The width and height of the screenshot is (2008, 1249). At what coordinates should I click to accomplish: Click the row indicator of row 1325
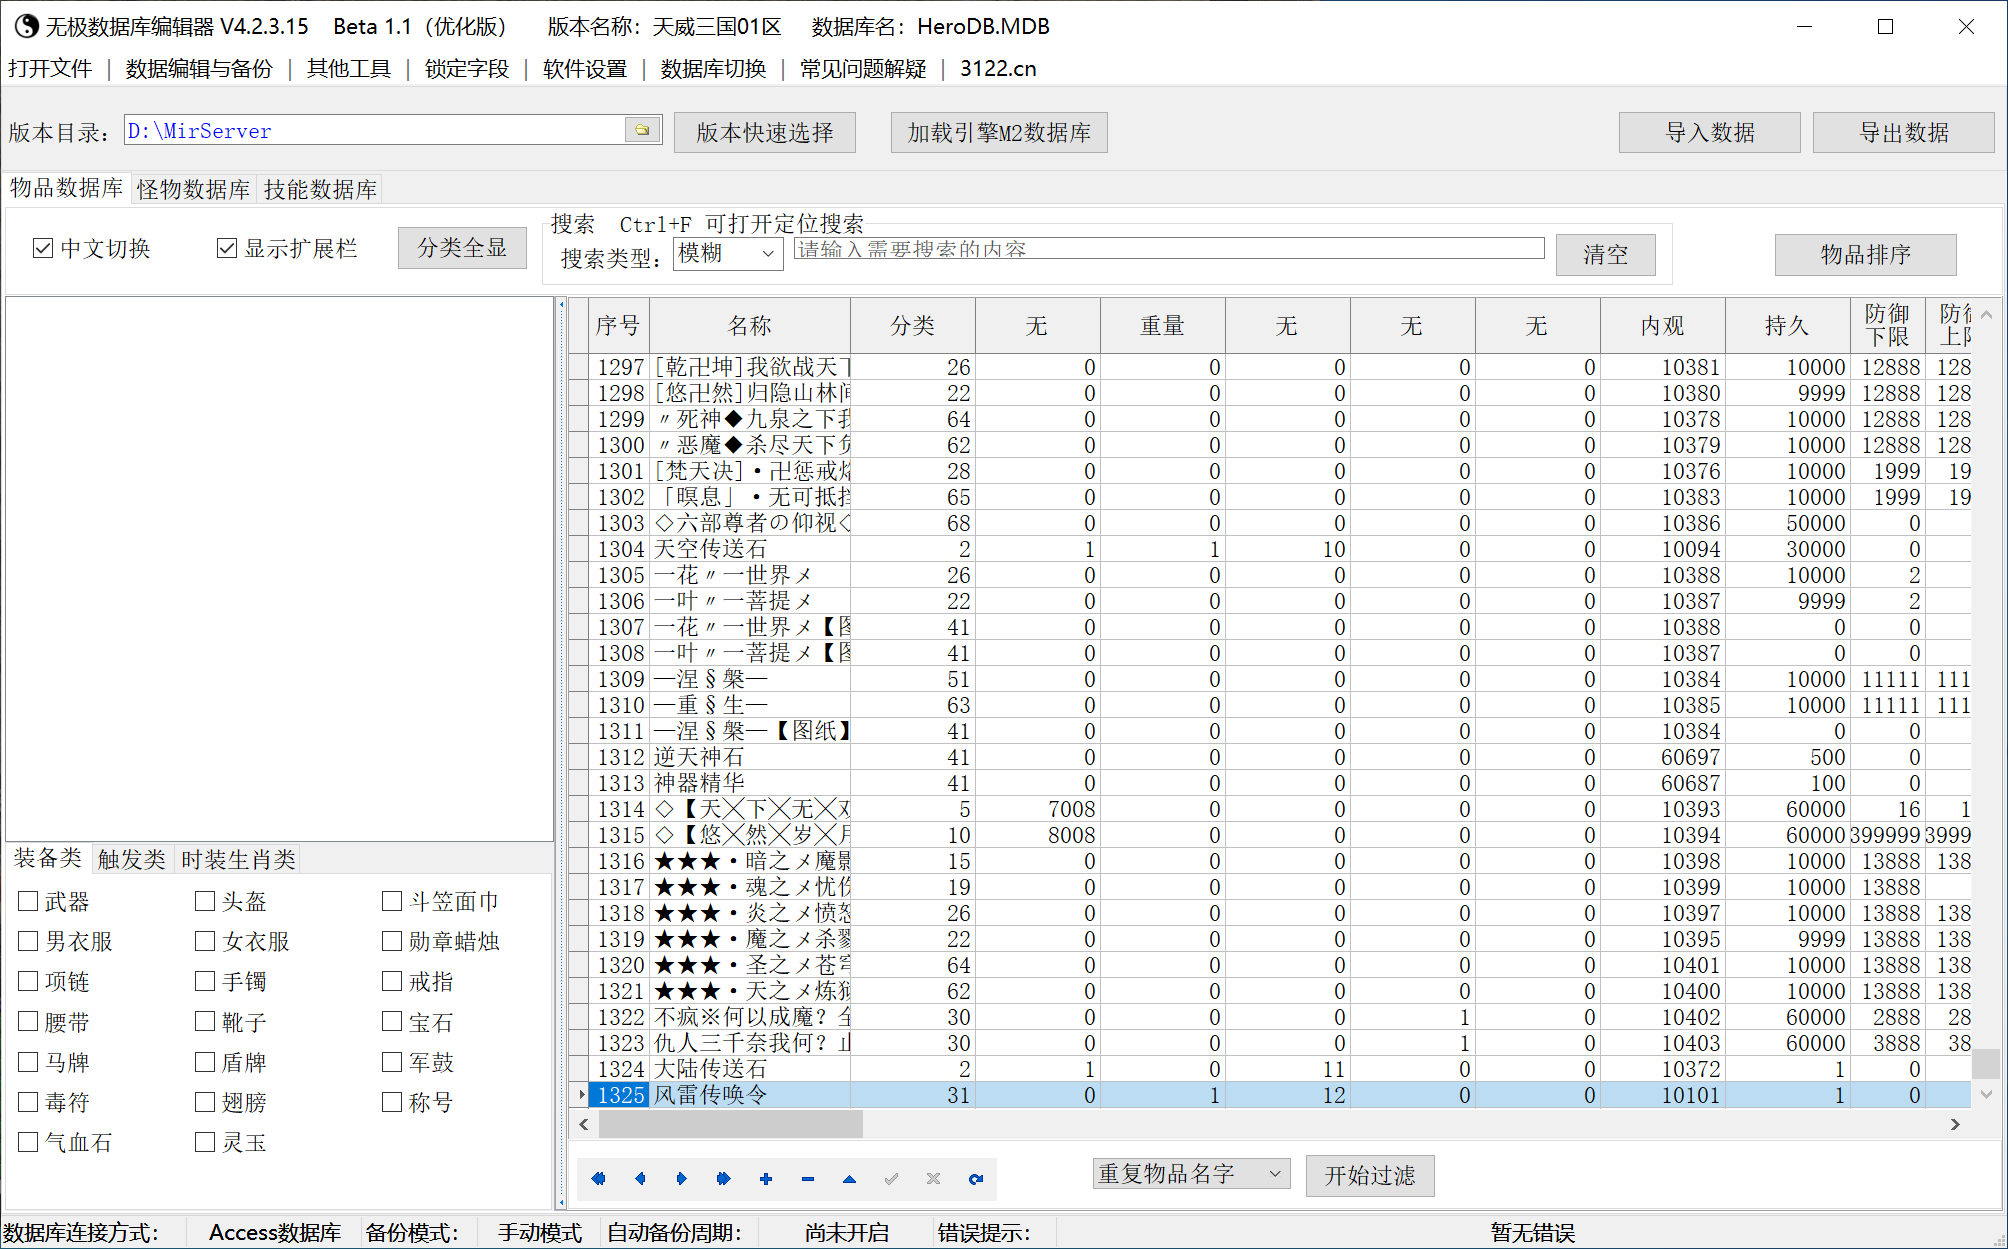pyautogui.click(x=579, y=1095)
